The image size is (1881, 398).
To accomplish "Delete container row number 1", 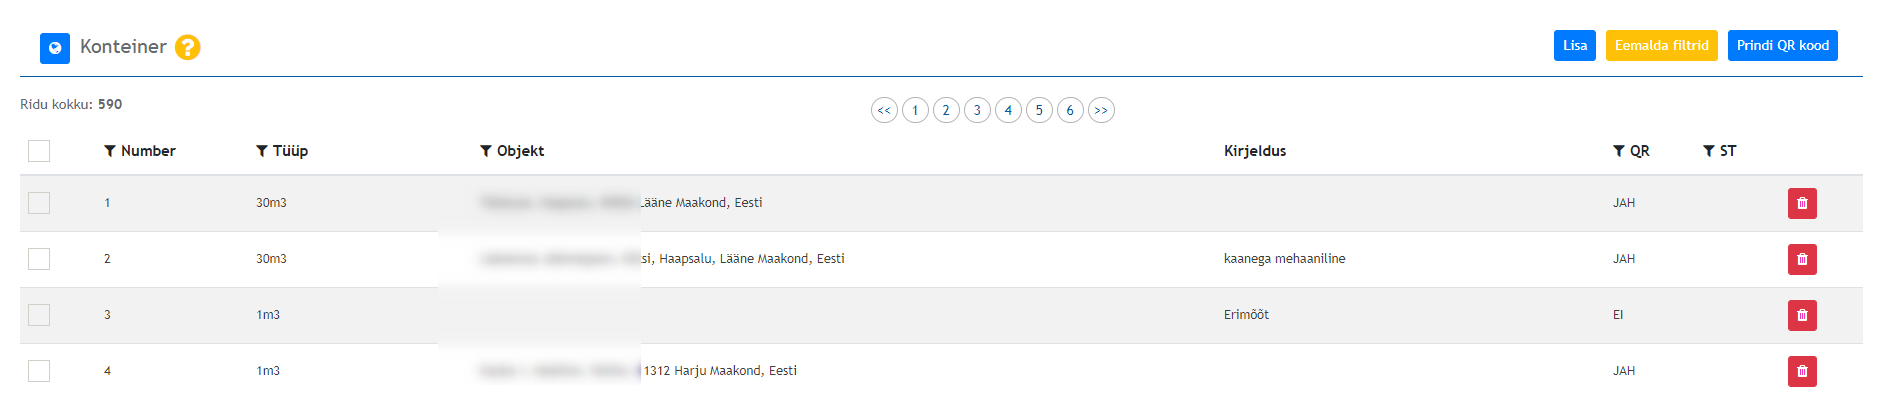I will click(x=1802, y=203).
